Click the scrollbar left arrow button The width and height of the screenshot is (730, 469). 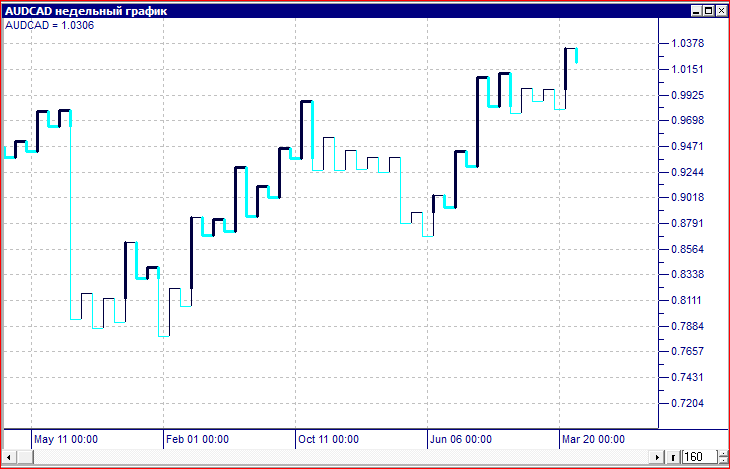pyautogui.click(x=9, y=457)
